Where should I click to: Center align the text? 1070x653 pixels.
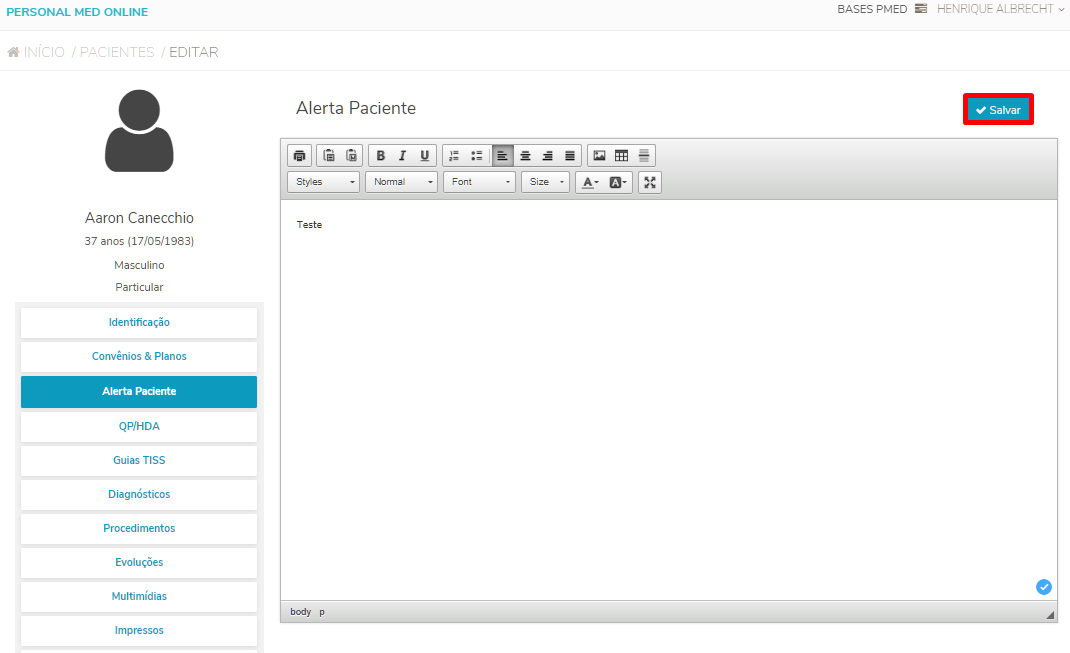click(525, 156)
